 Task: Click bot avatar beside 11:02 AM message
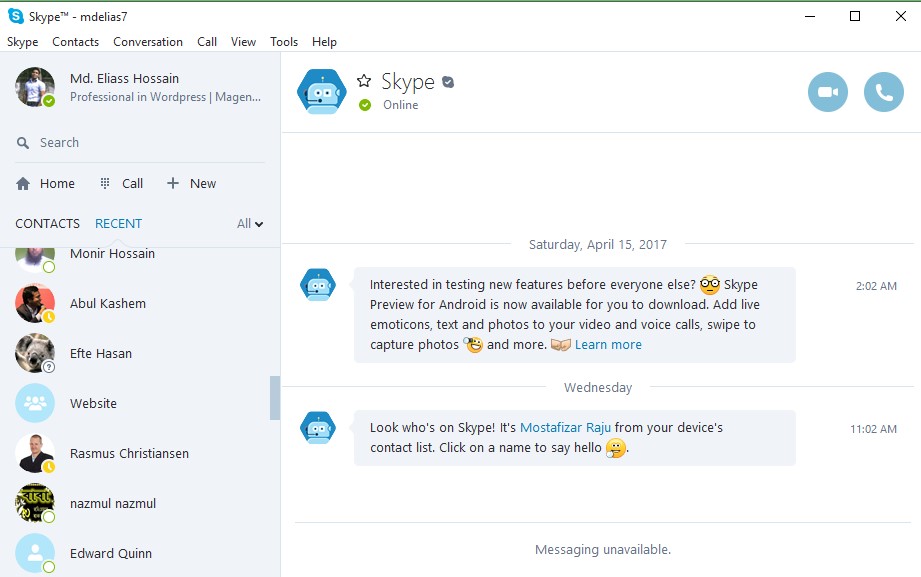(318, 428)
